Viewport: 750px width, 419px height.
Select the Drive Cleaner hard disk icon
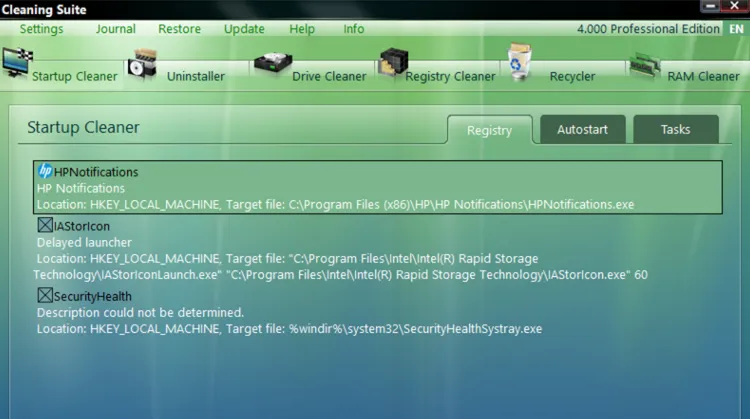(x=273, y=64)
